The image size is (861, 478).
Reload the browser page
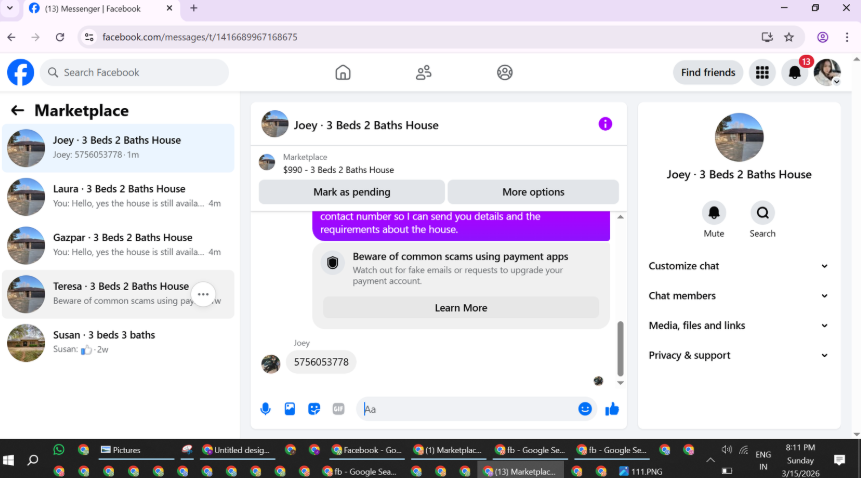coord(60,37)
